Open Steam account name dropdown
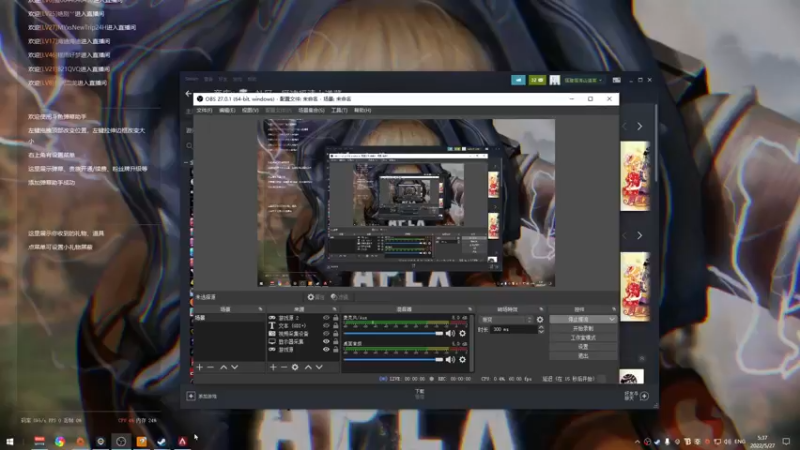This screenshot has width=800, height=450. click(x=583, y=80)
